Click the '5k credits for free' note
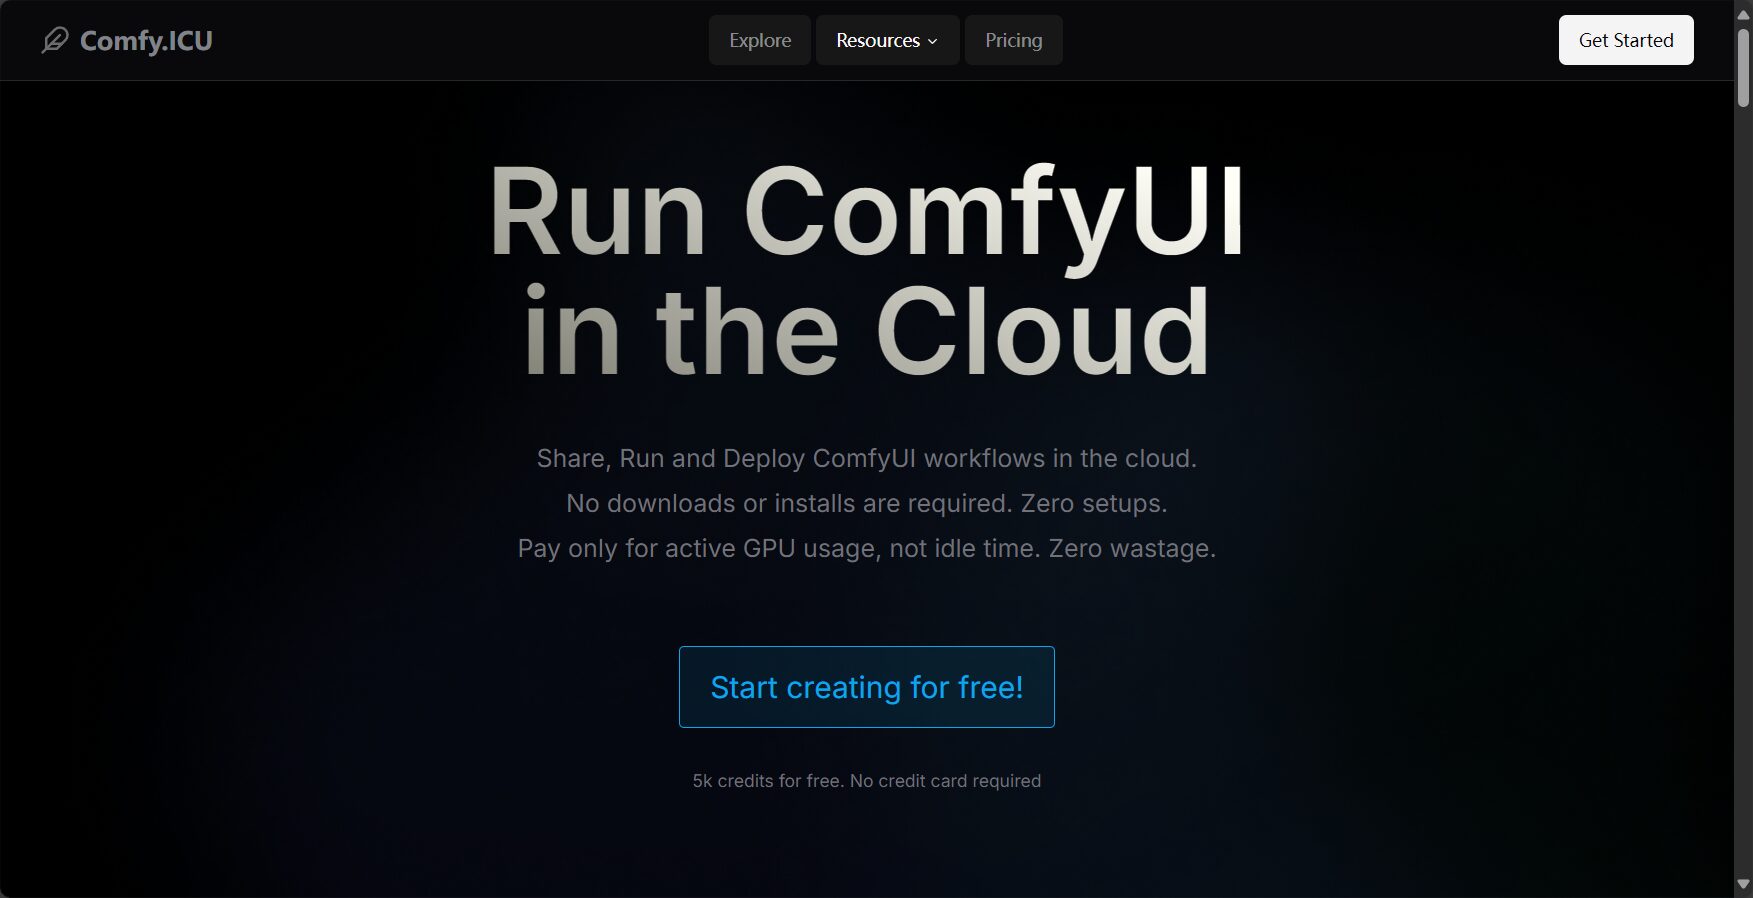1753x898 pixels. click(867, 781)
